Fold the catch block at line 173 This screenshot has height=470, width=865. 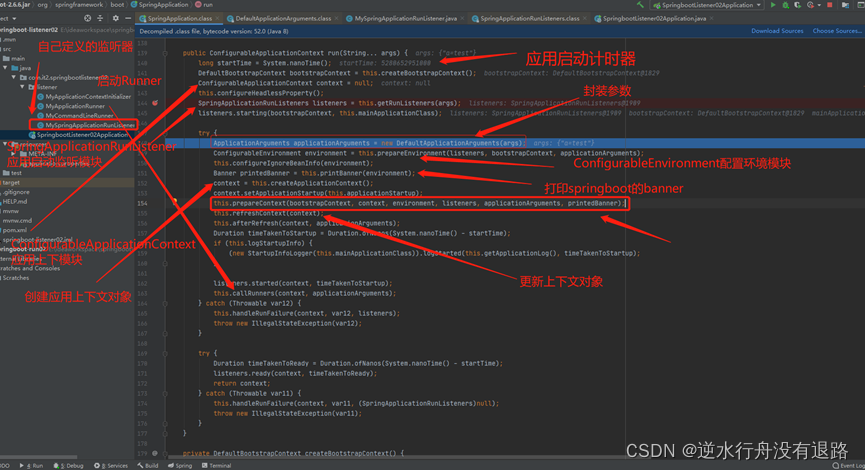[165, 393]
